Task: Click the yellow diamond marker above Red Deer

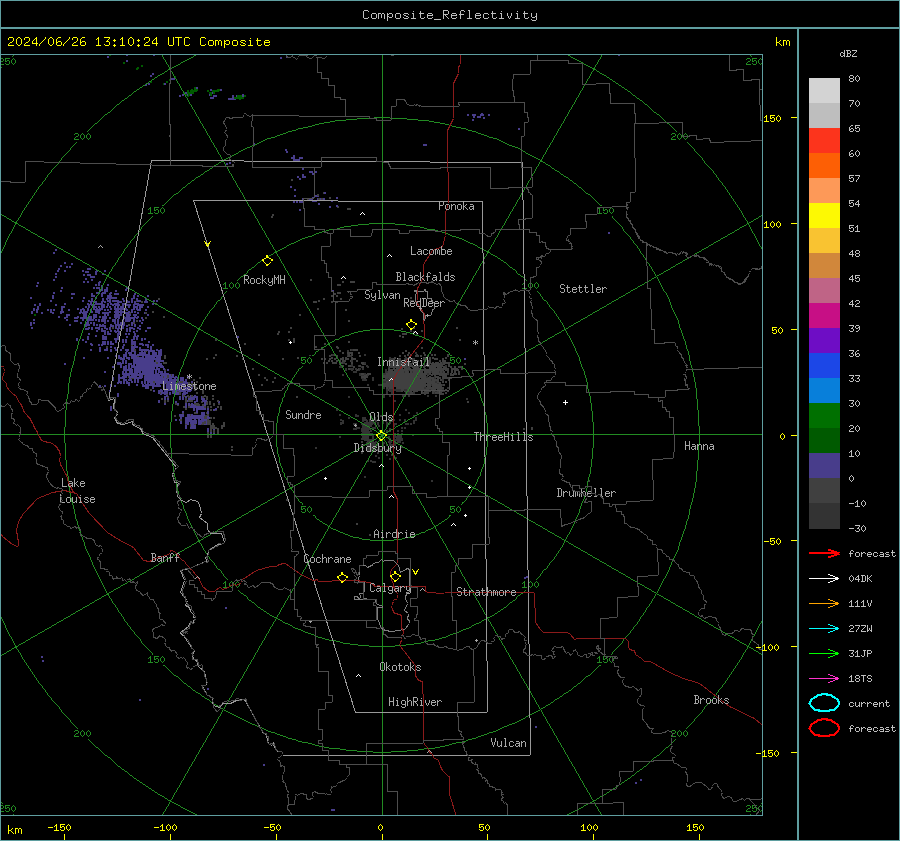Action: coord(411,325)
